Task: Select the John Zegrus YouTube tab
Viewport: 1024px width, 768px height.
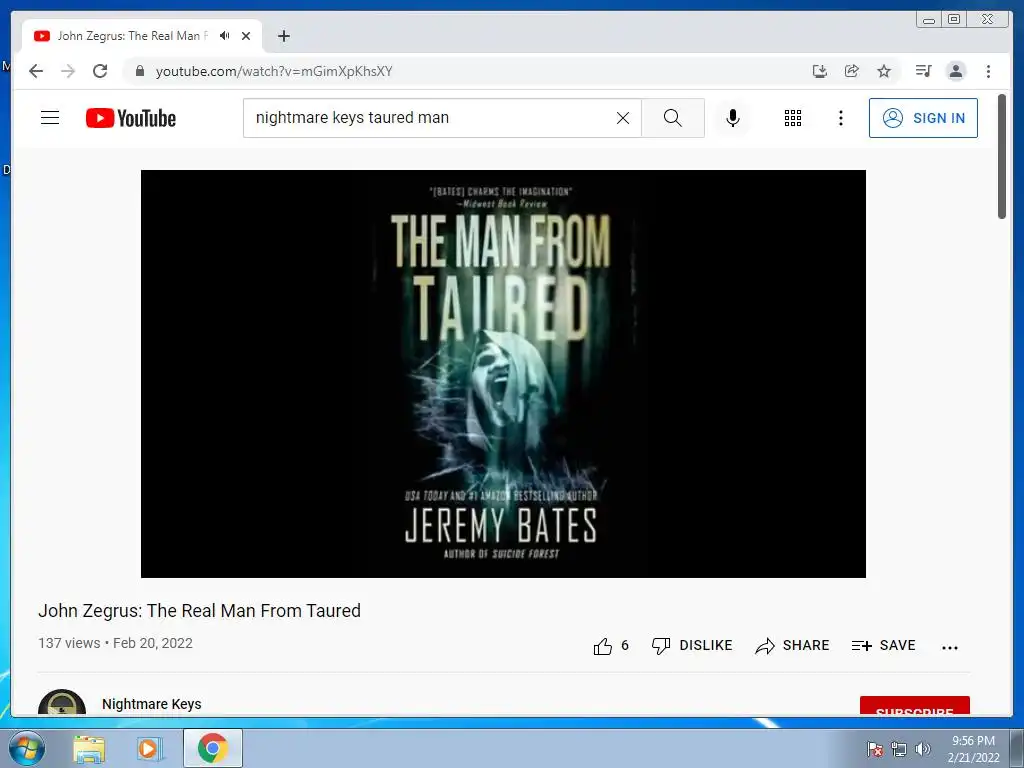Action: [x=142, y=36]
